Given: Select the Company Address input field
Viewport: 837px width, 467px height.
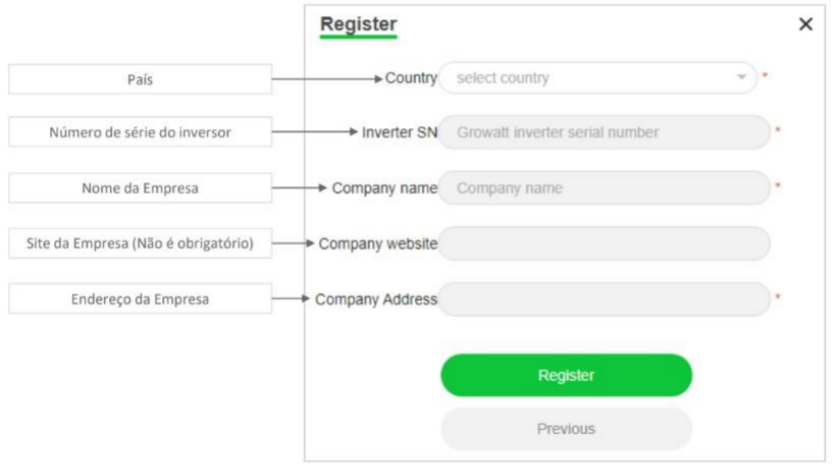Looking at the screenshot, I should [604, 298].
